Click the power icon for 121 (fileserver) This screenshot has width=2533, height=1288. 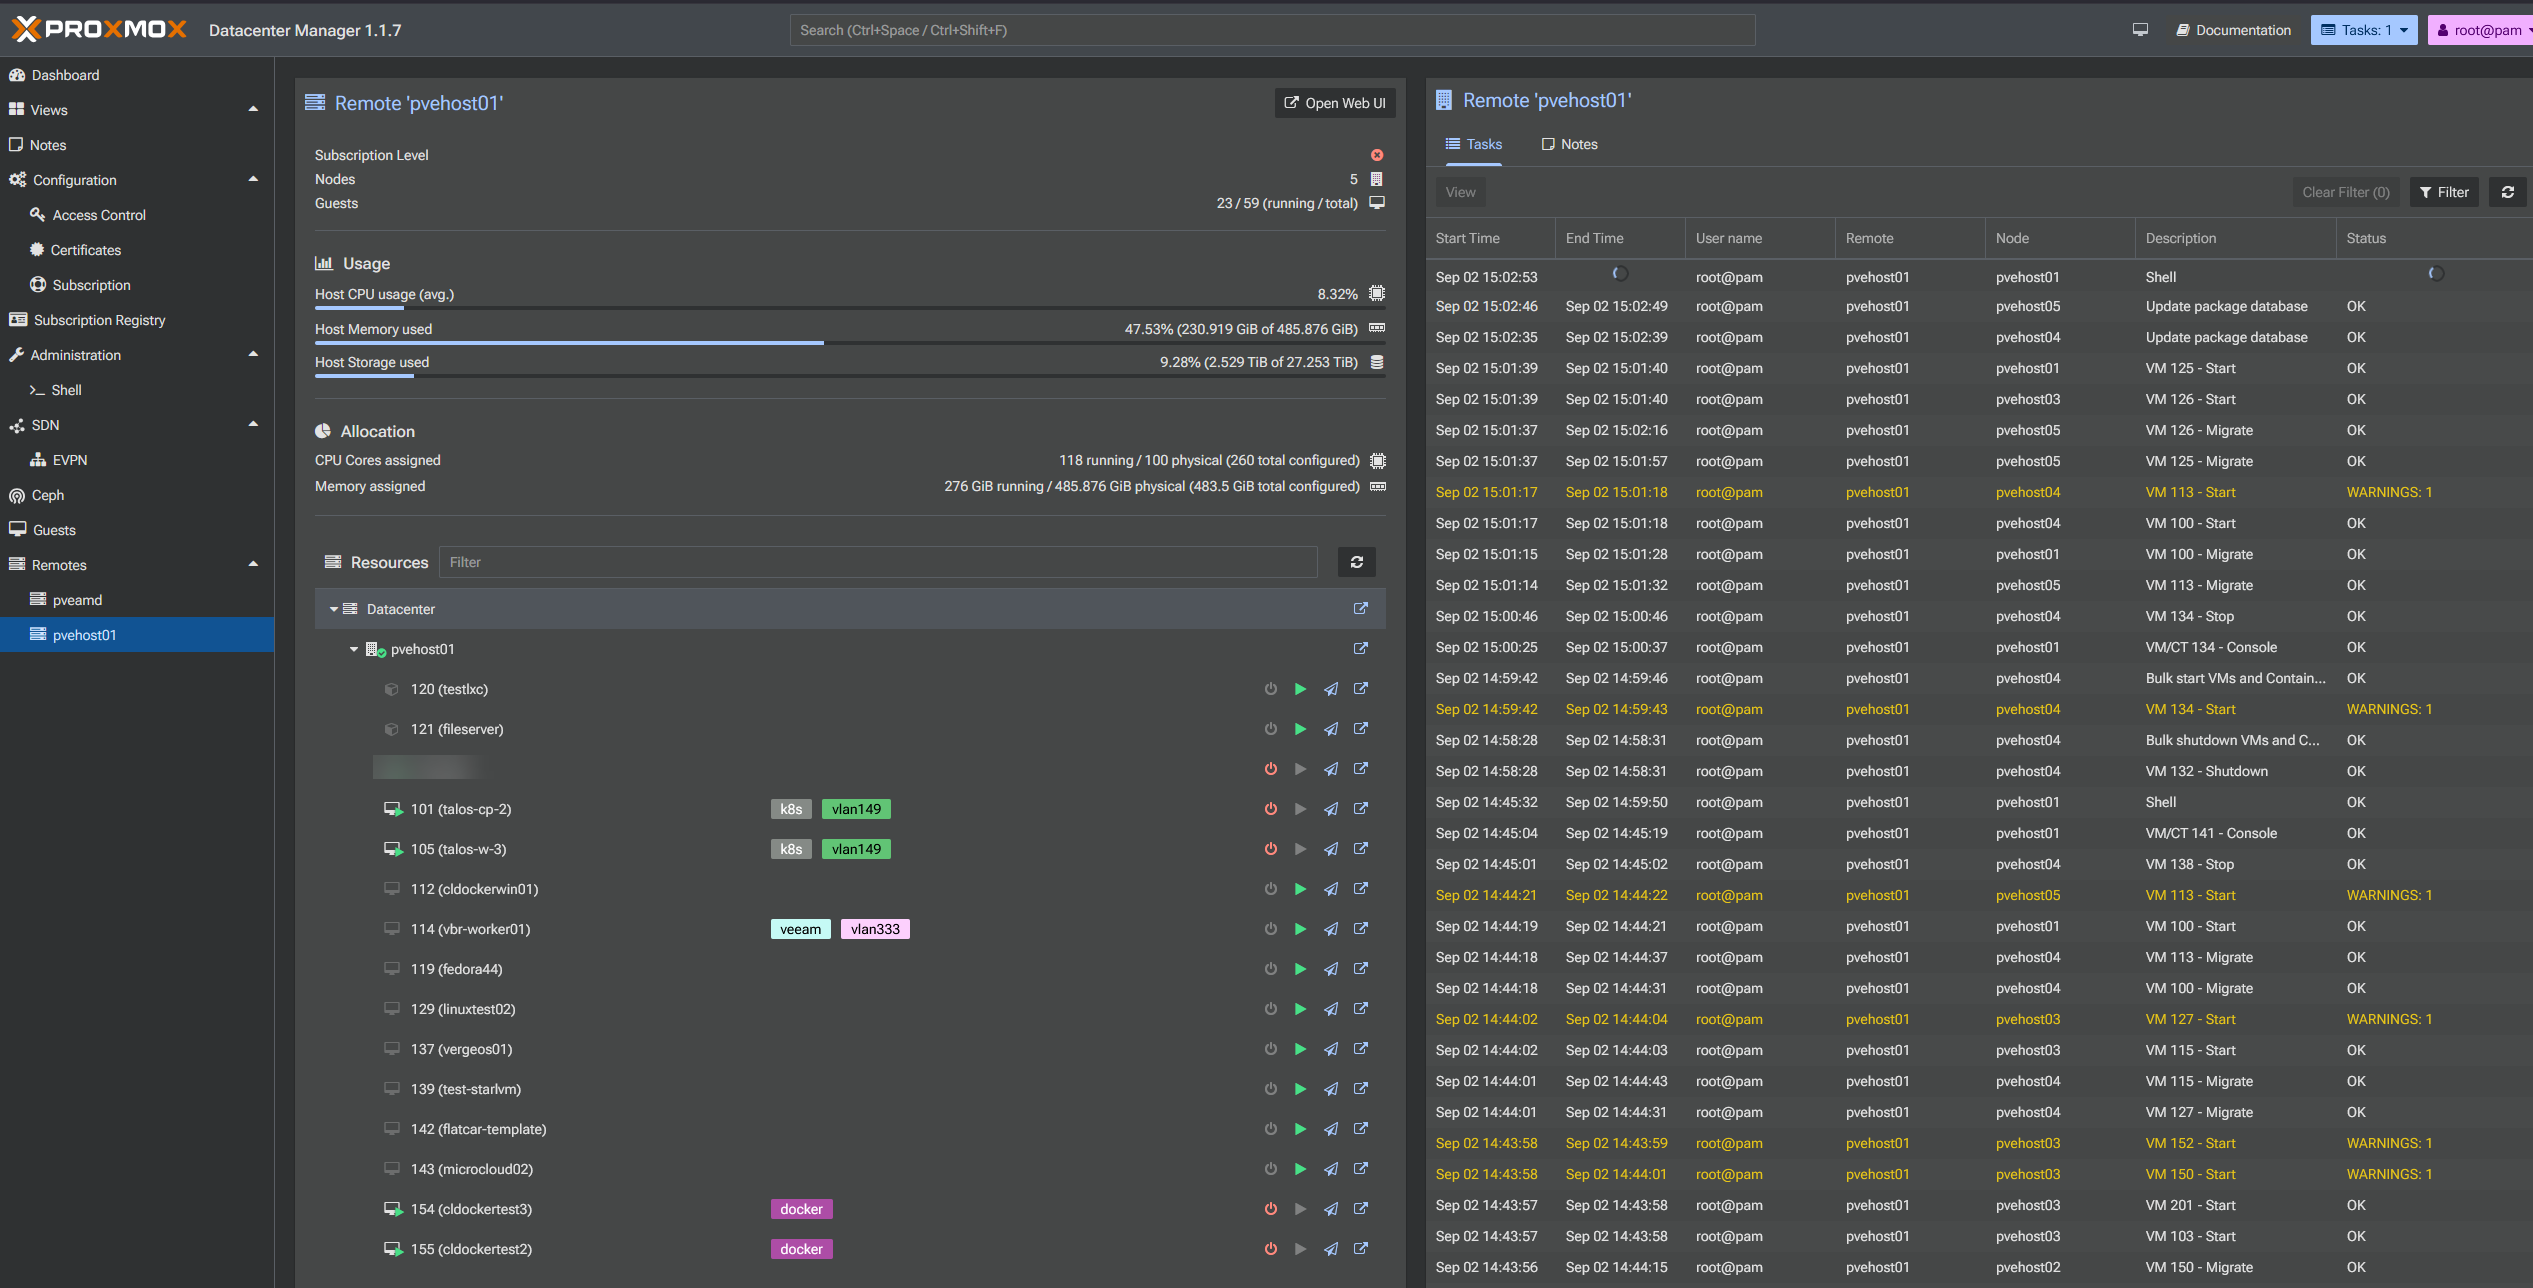[x=1270, y=729]
